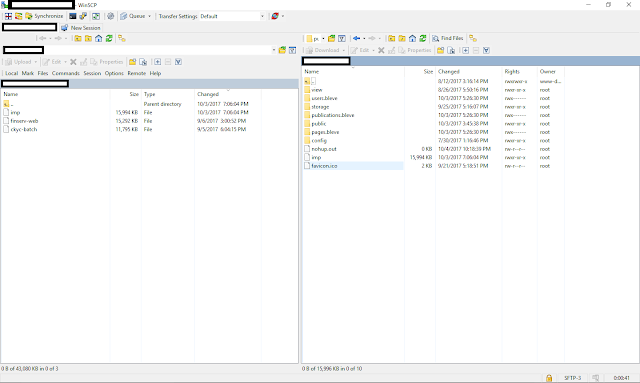640x383 pixels.
Task: Open the Session menu
Action: [92, 73]
